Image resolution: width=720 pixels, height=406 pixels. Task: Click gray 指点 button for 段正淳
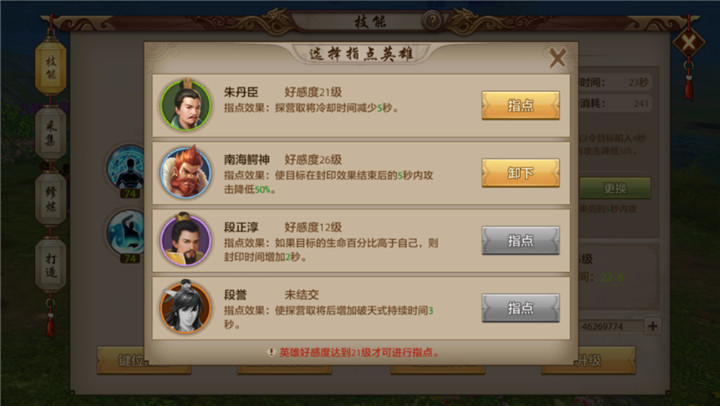pyautogui.click(x=520, y=240)
